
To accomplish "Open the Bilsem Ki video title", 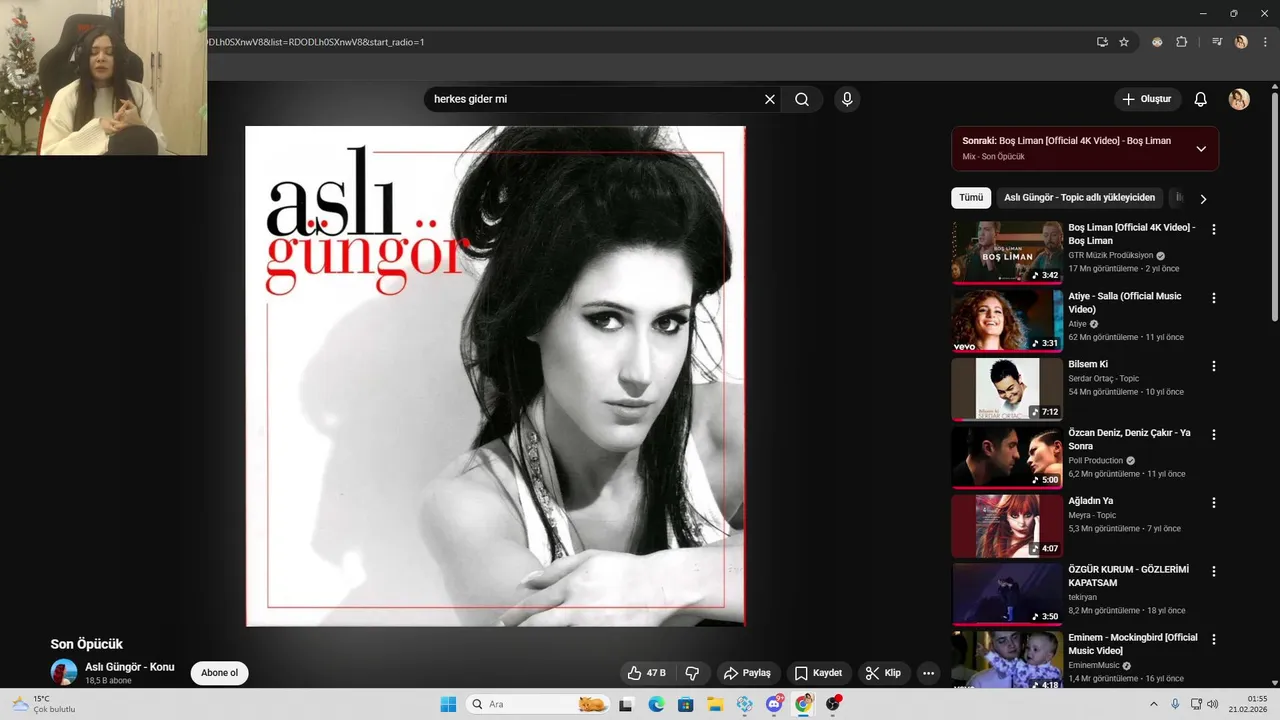I will [x=1088, y=364].
